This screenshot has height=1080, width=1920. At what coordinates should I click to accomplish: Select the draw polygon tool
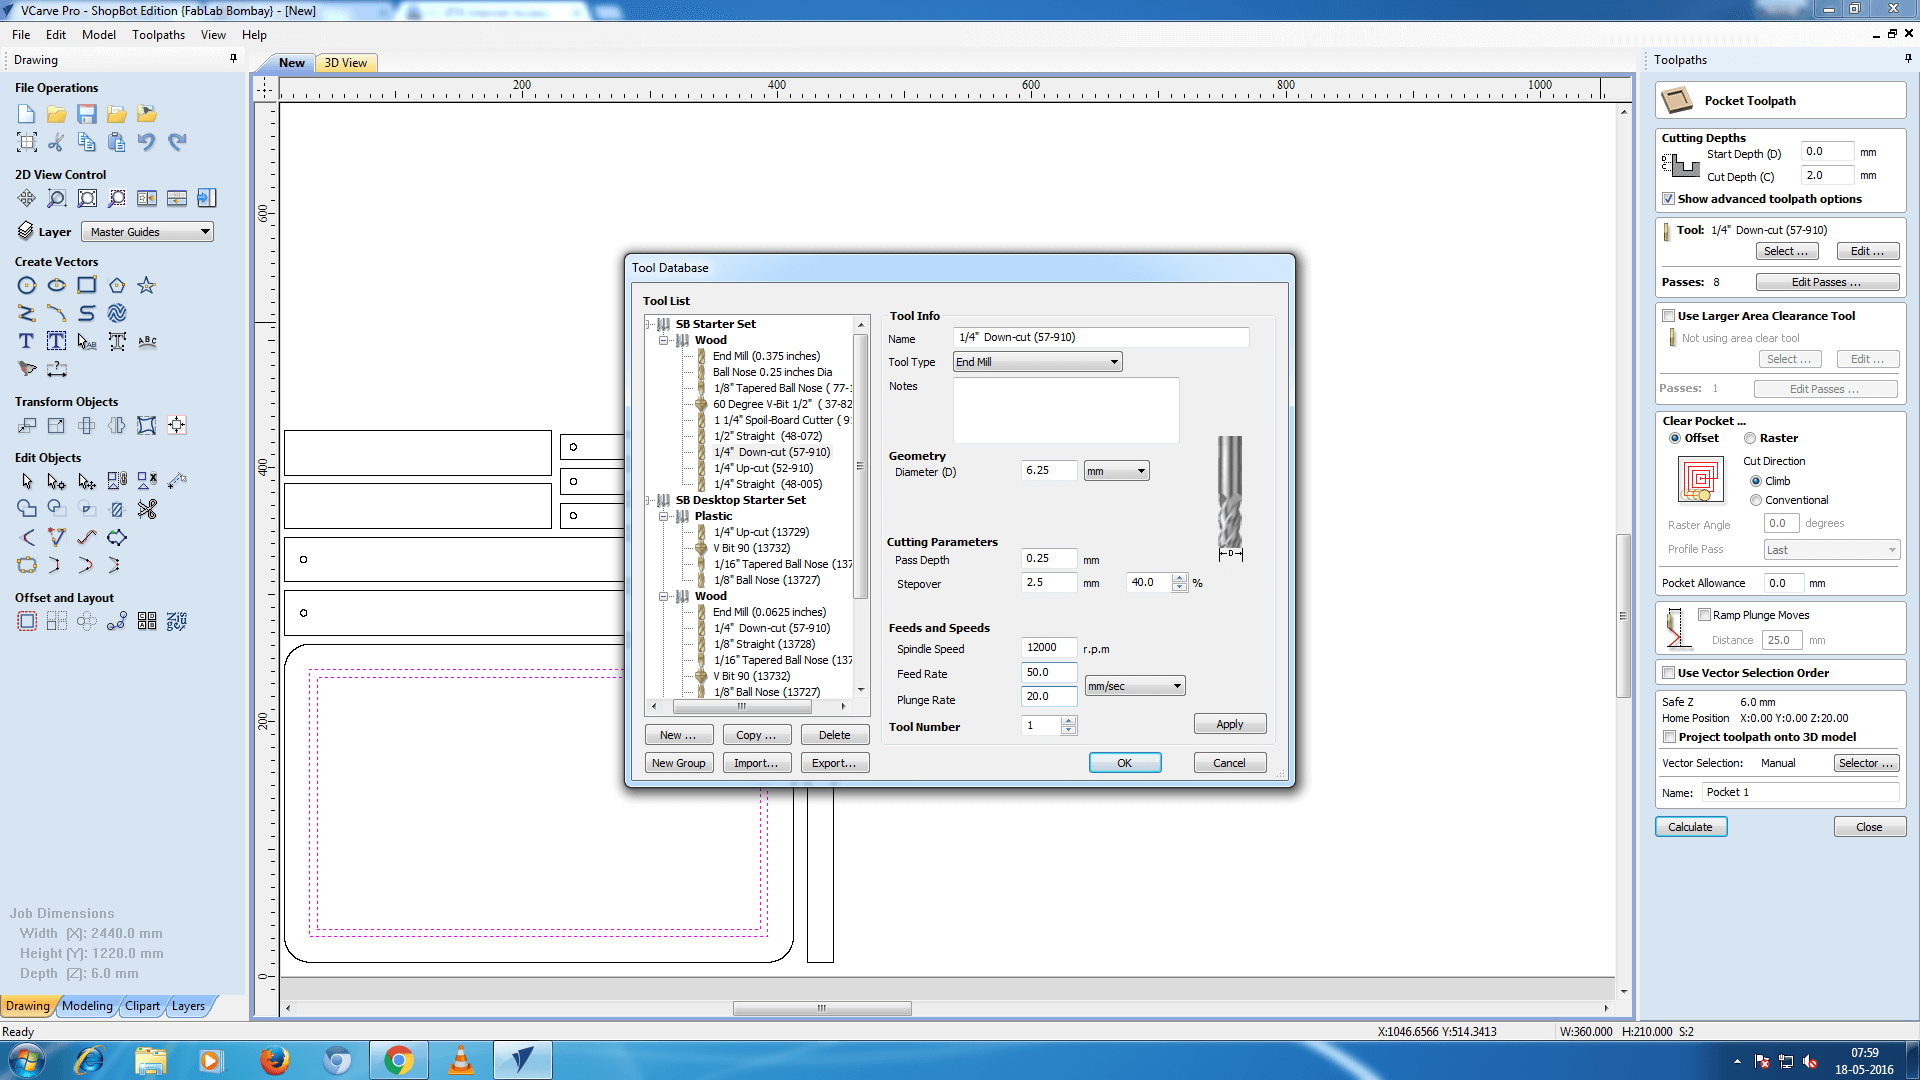click(117, 286)
